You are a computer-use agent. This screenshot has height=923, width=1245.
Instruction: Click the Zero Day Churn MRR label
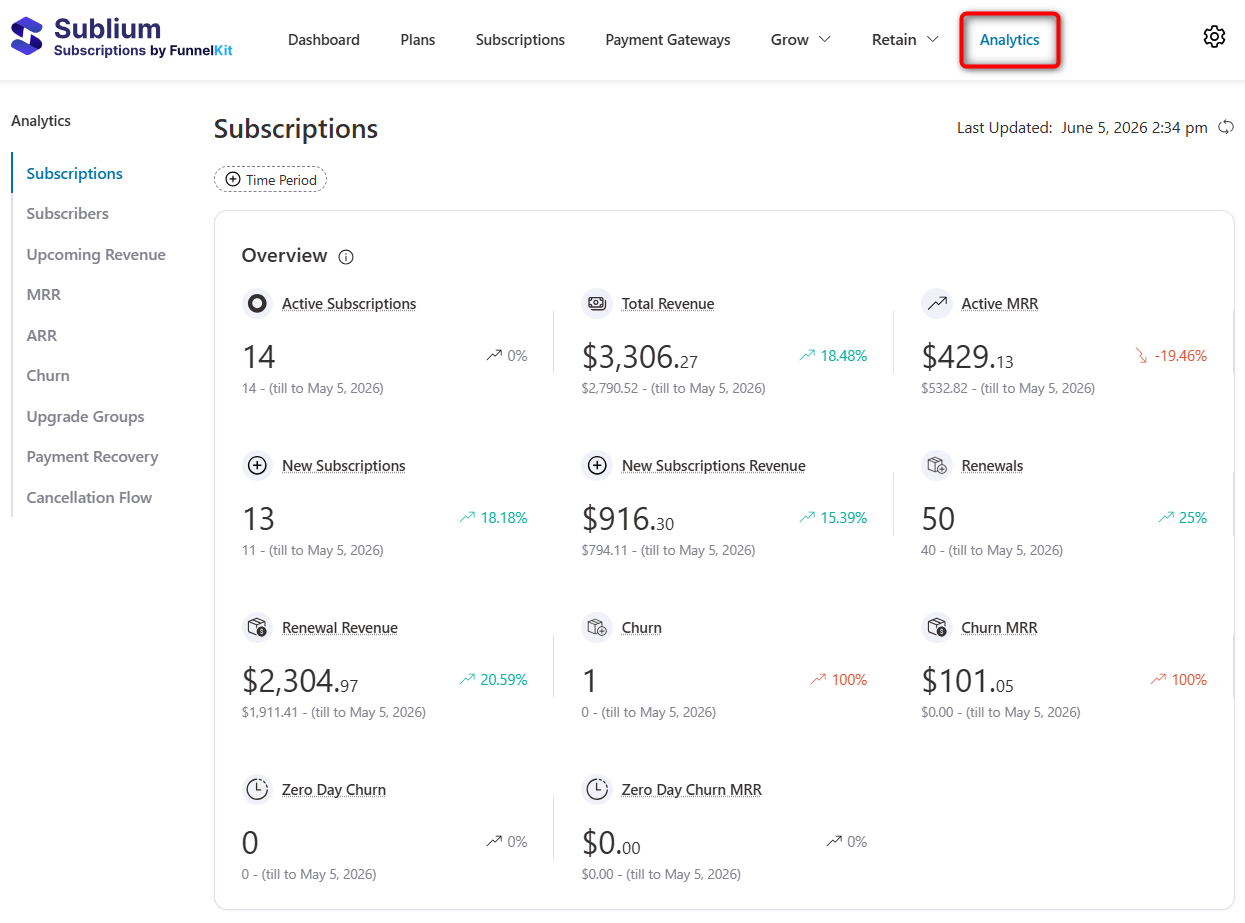coord(692,790)
